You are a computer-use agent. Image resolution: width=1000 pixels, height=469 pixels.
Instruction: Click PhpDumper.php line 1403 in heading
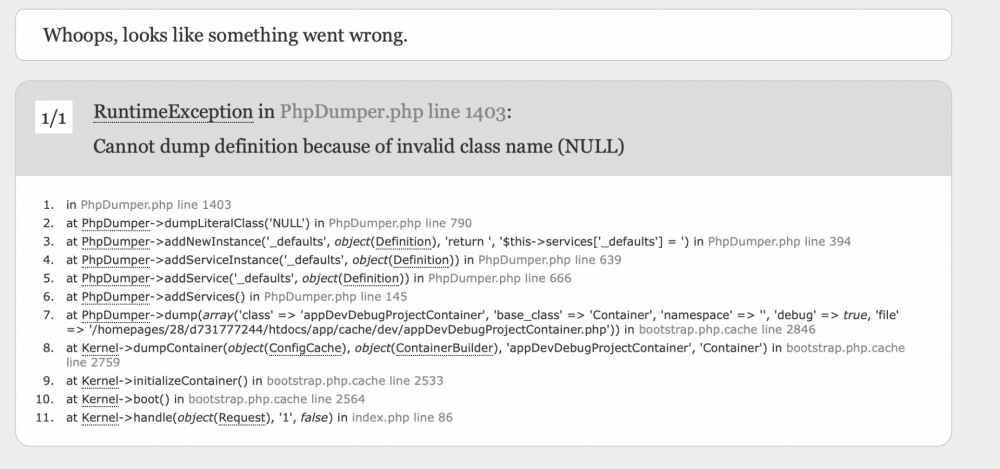(392, 112)
